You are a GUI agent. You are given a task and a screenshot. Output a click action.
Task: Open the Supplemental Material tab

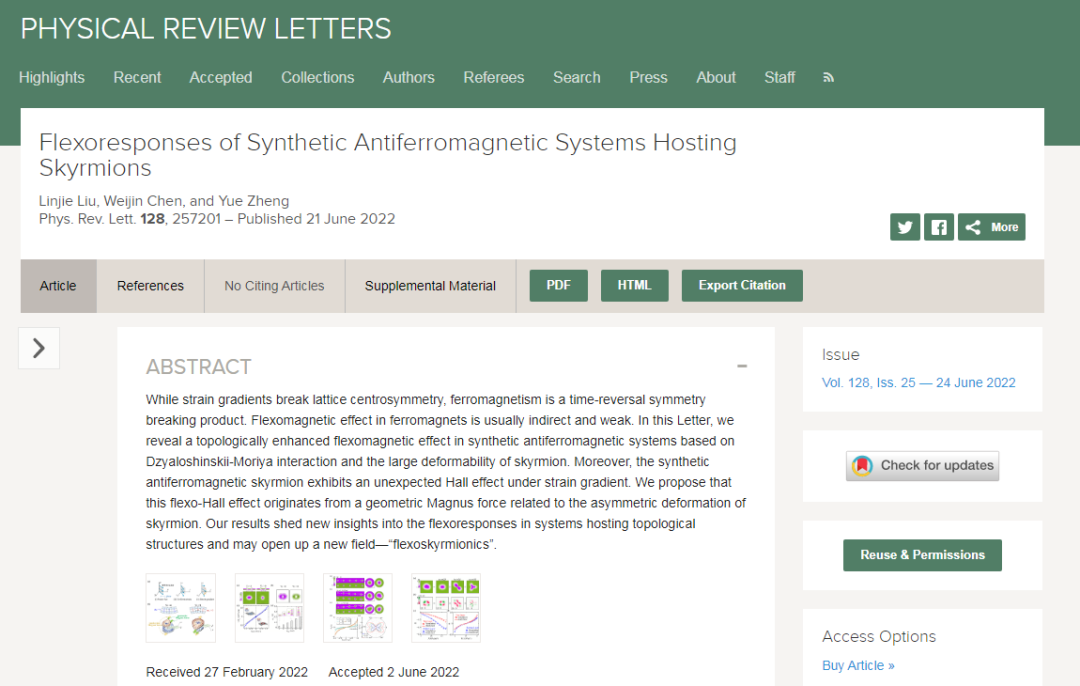430,286
